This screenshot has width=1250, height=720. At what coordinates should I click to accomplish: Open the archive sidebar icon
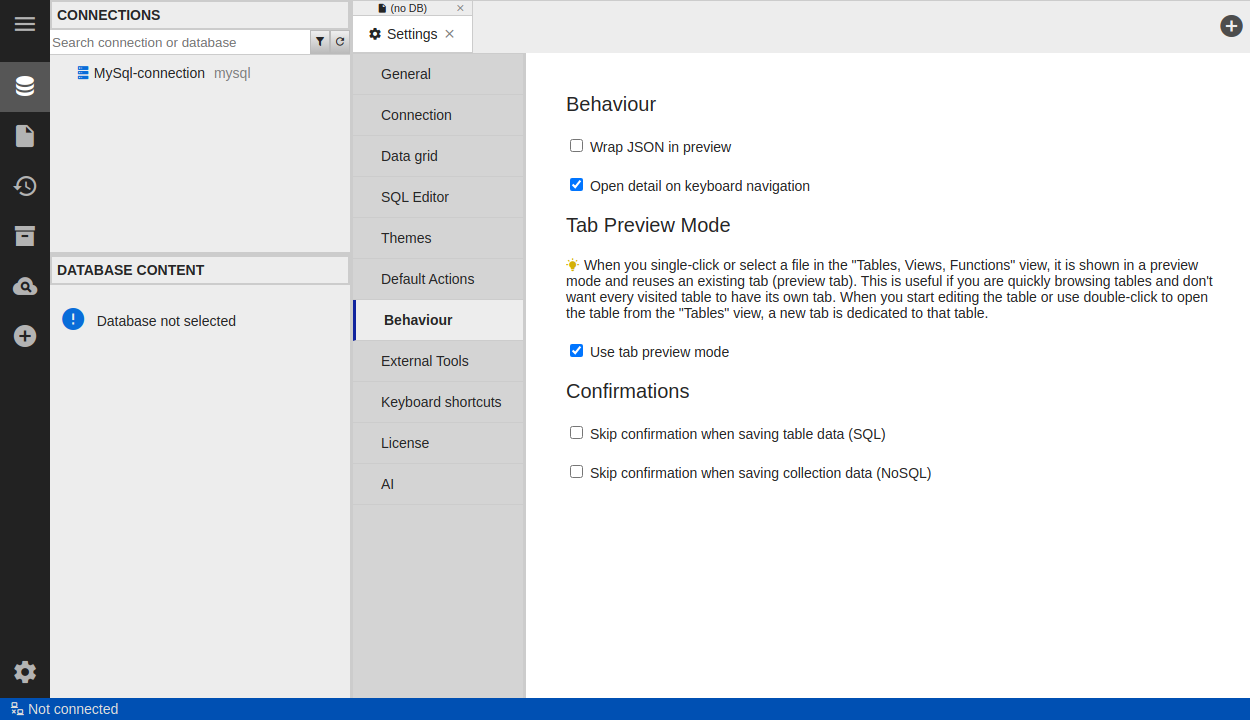(25, 236)
